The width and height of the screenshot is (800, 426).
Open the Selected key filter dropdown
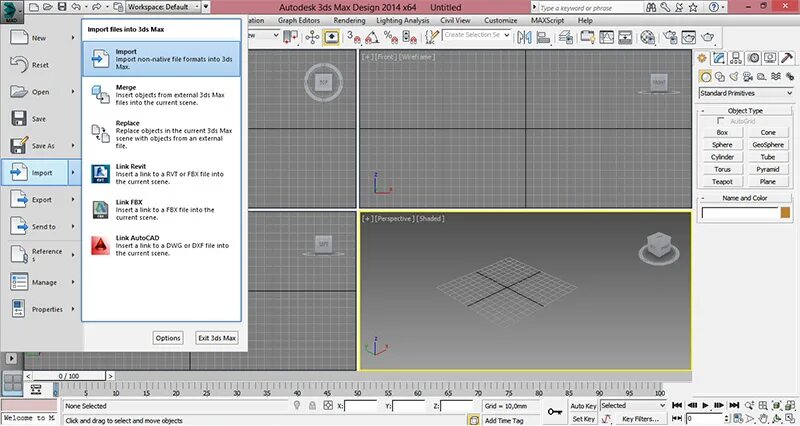(x=633, y=405)
